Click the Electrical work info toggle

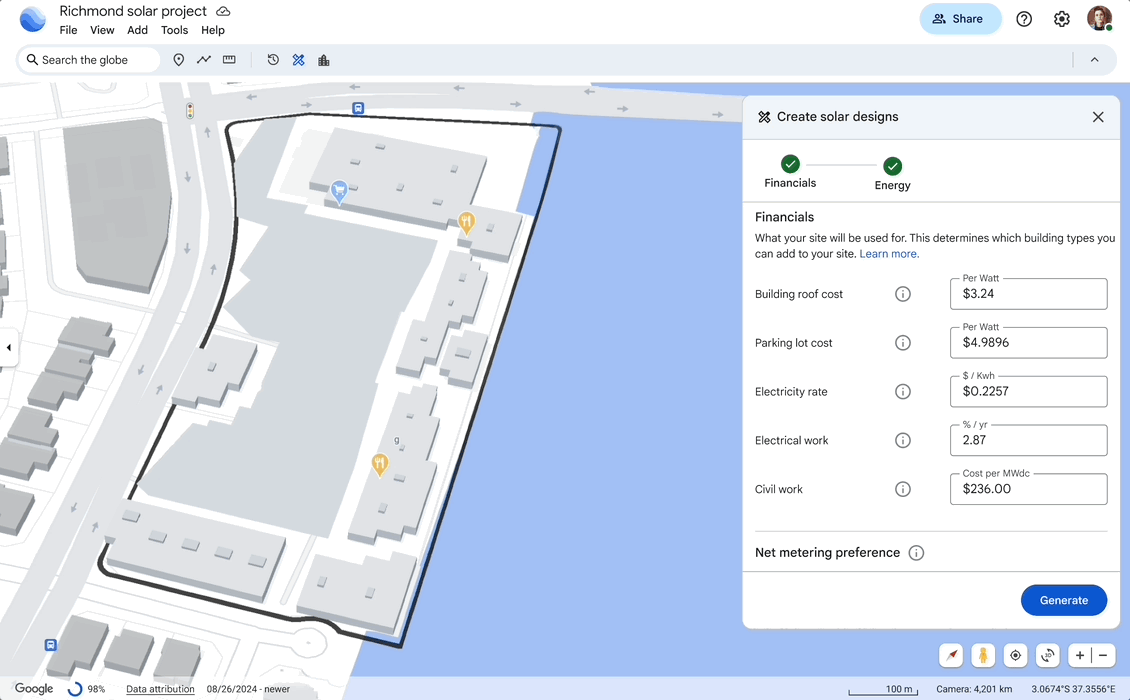pyautogui.click(x=903, y=440)
